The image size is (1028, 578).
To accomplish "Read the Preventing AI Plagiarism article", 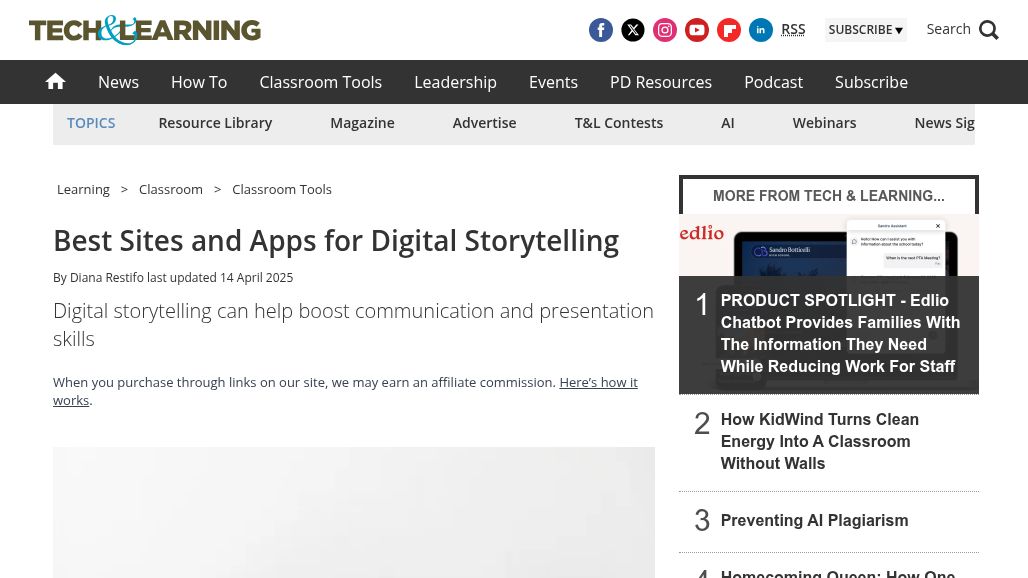I will [x=814, y=520].
